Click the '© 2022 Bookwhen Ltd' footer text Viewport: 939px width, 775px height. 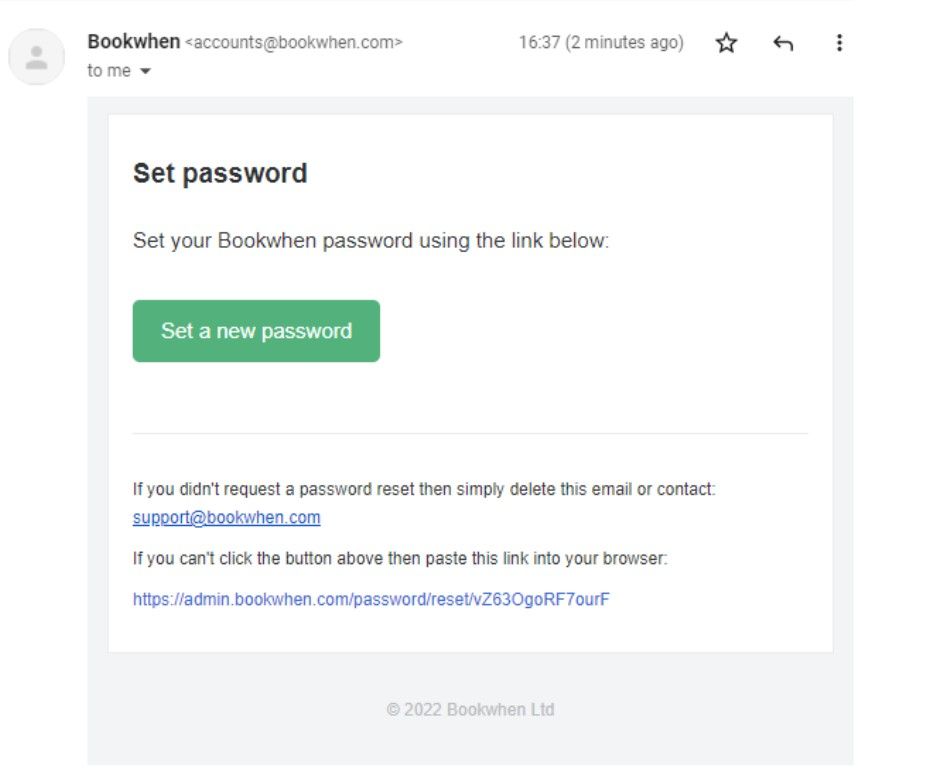[470, 709]
